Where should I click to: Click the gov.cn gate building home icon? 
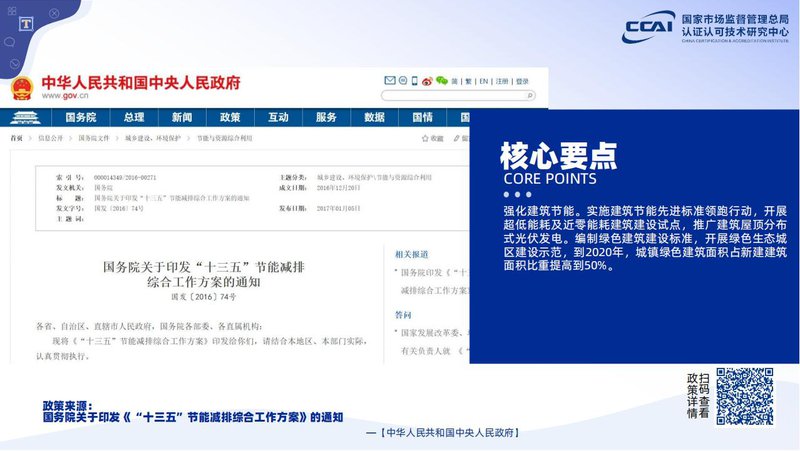[26, 117]
